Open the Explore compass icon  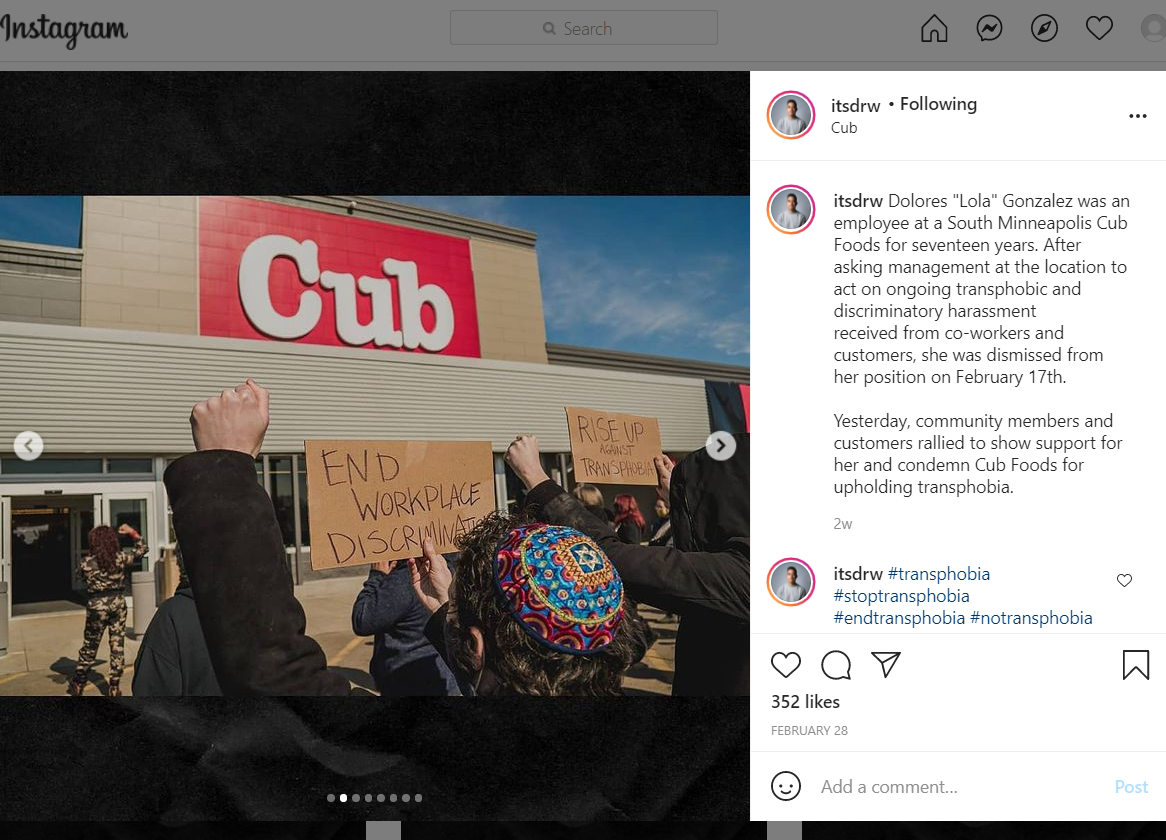[x=1044, y=29]
